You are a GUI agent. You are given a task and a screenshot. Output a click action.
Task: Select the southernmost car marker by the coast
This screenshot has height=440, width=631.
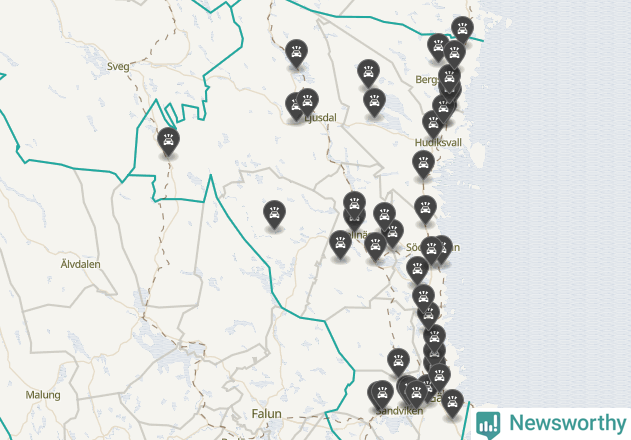point(453,403)
